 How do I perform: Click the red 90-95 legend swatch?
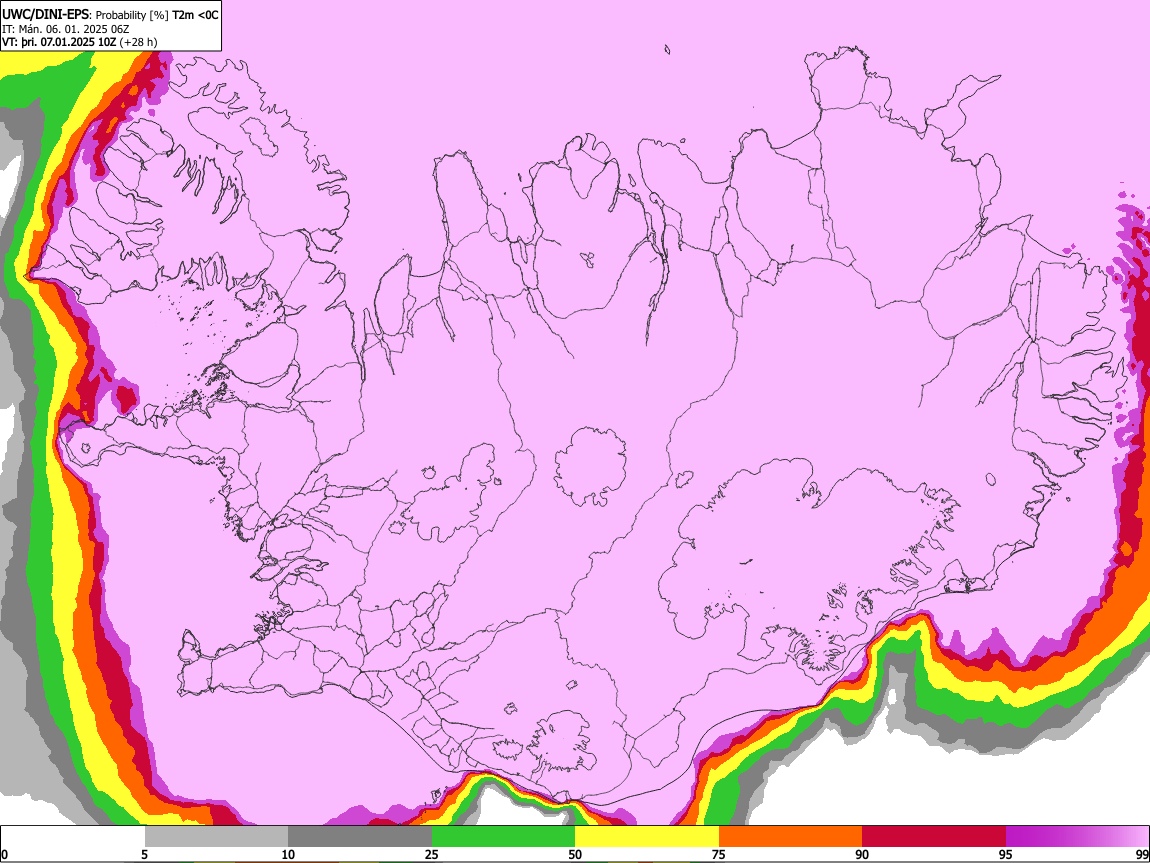934,836
